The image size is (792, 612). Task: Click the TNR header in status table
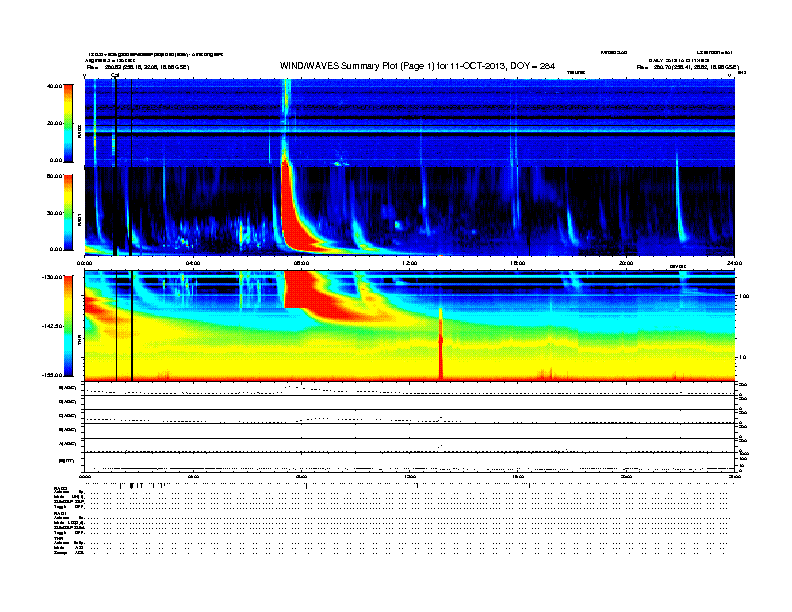coord(58,538)
